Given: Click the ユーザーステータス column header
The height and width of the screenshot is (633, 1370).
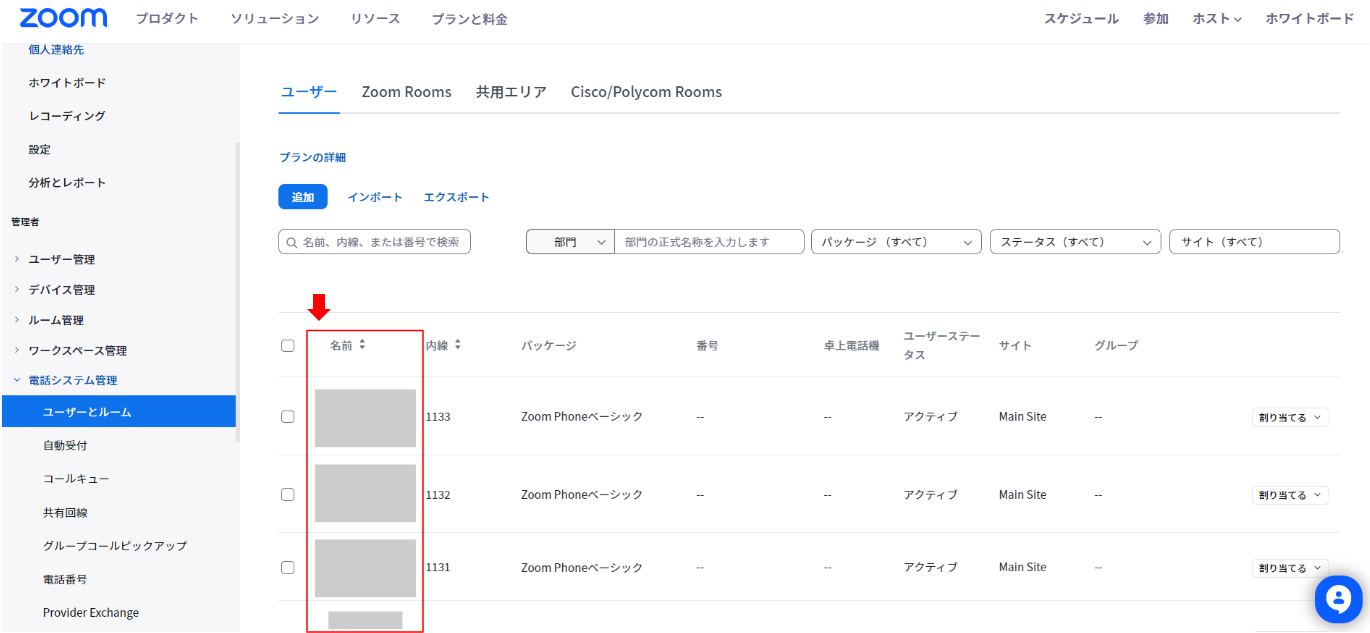Looking at the screenshot, I should click(942, 345).
